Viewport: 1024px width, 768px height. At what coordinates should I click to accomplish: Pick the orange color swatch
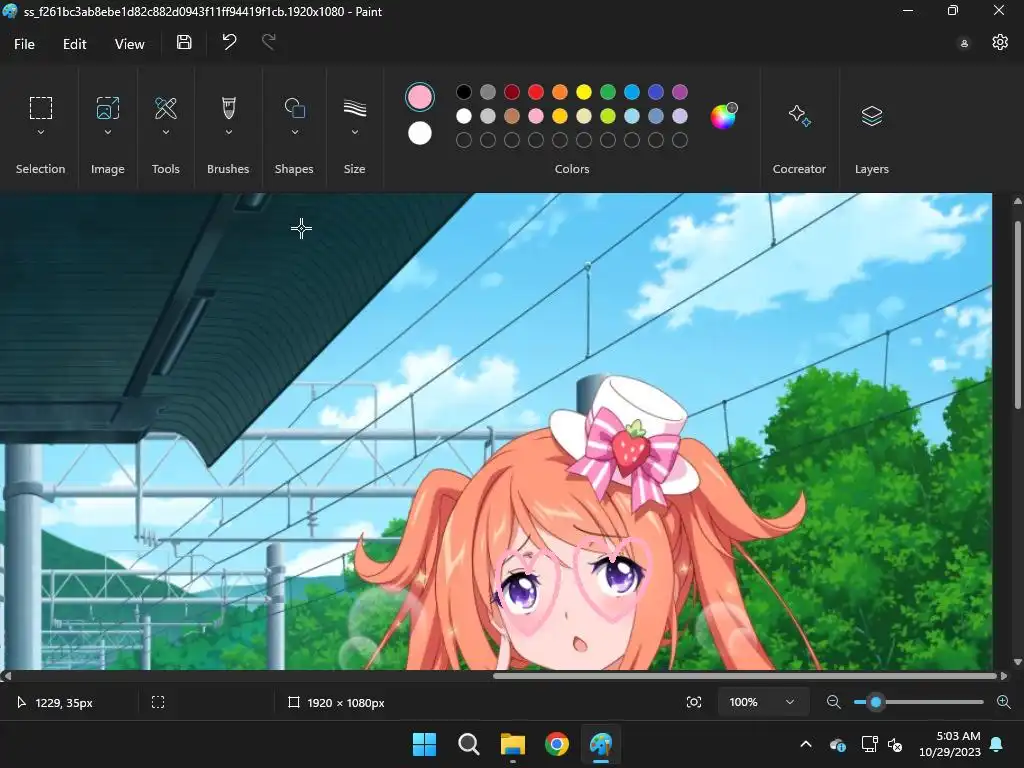[560, 92]
